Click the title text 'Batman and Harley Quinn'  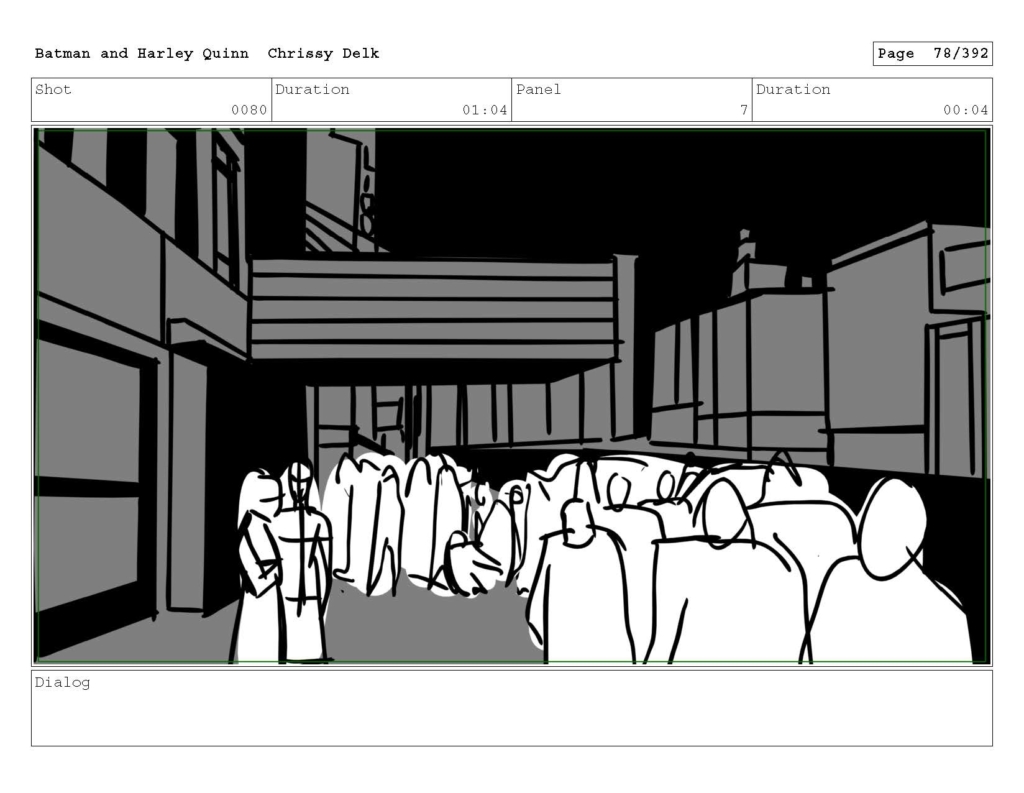click(x=142, y=54)
